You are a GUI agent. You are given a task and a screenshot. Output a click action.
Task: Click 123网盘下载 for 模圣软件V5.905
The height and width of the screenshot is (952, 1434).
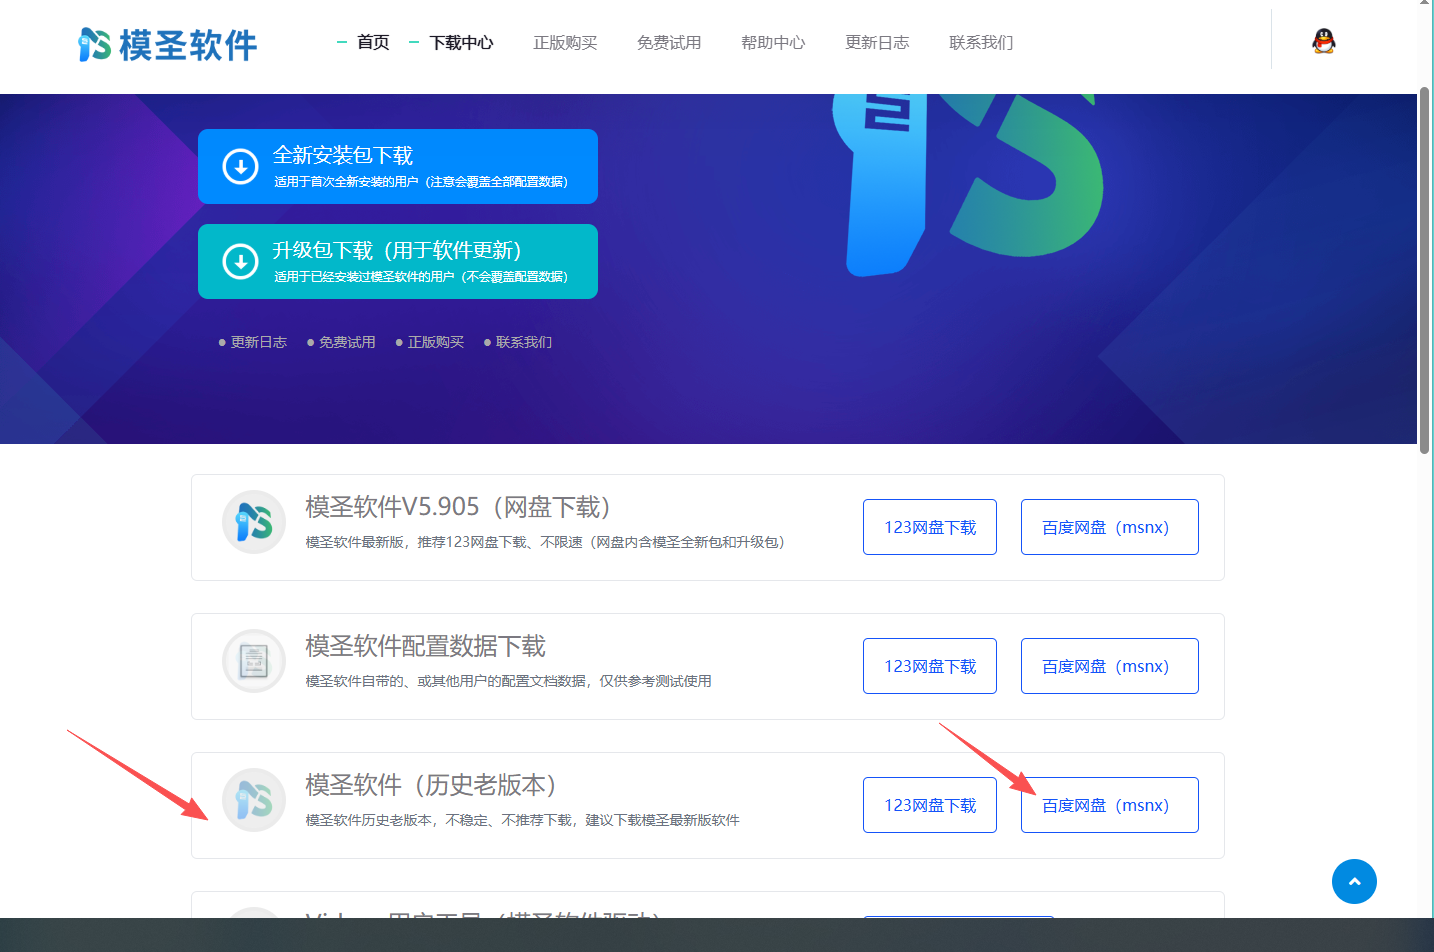(930, 527)
